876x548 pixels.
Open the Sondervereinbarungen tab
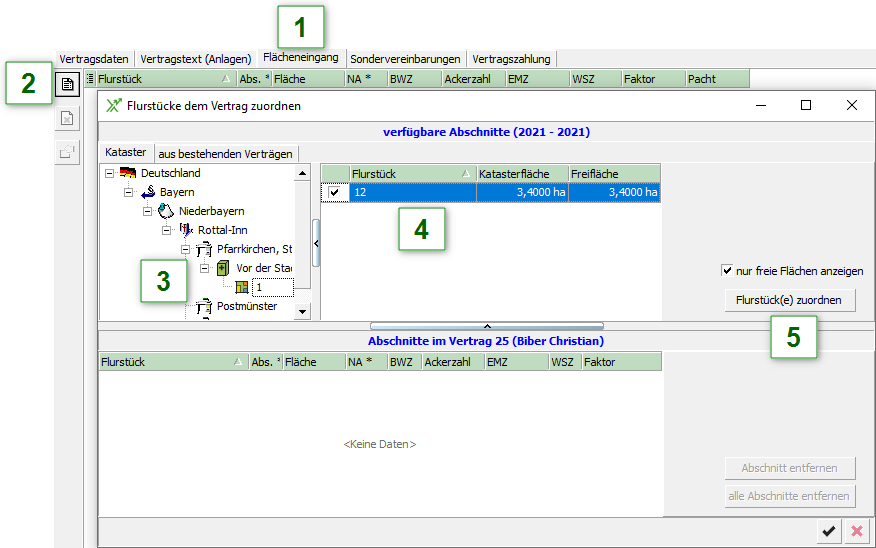tap(405, 59)
